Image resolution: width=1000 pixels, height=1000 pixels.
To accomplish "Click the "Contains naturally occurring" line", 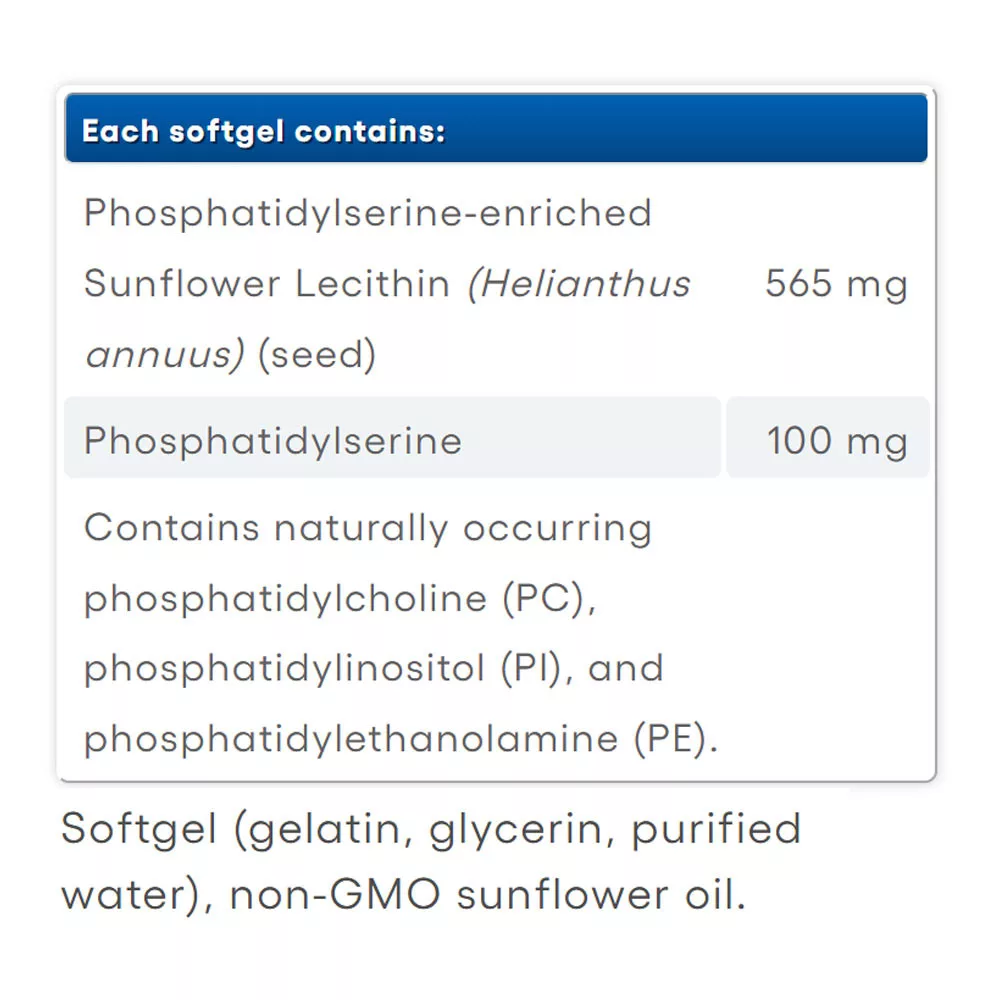I will [367, 527].
